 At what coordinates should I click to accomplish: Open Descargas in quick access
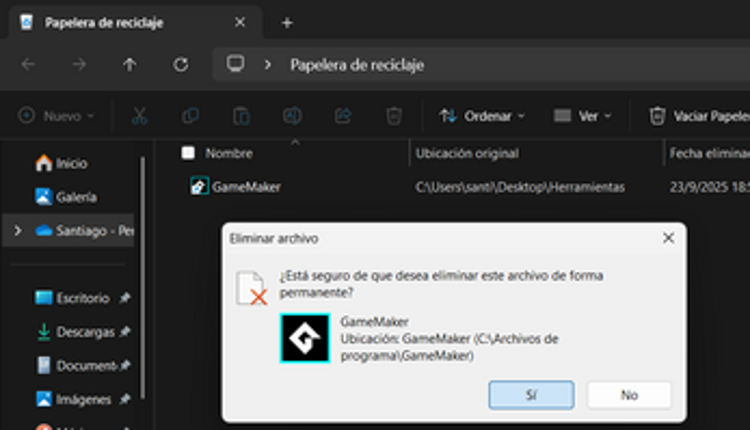click(x=76, y=331)
